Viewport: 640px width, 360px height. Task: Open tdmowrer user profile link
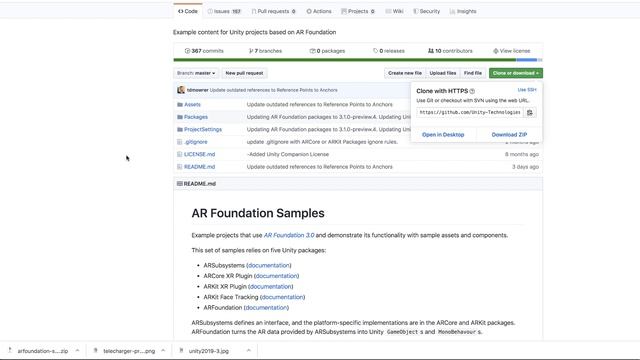(x=198, y=90)
